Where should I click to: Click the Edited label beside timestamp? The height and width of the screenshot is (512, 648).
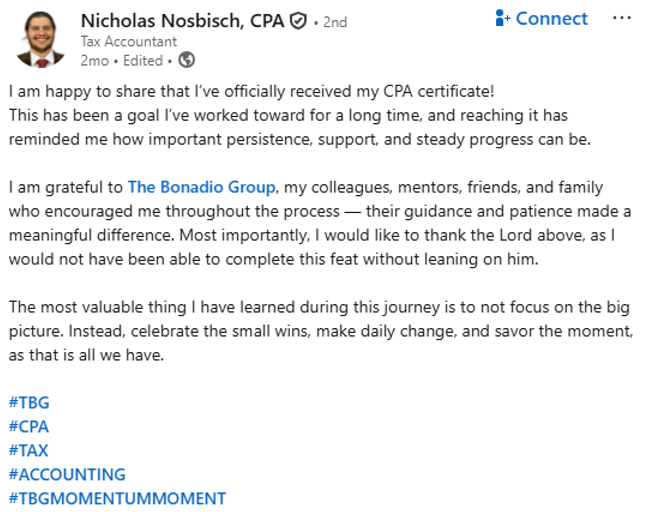point(143,60)
